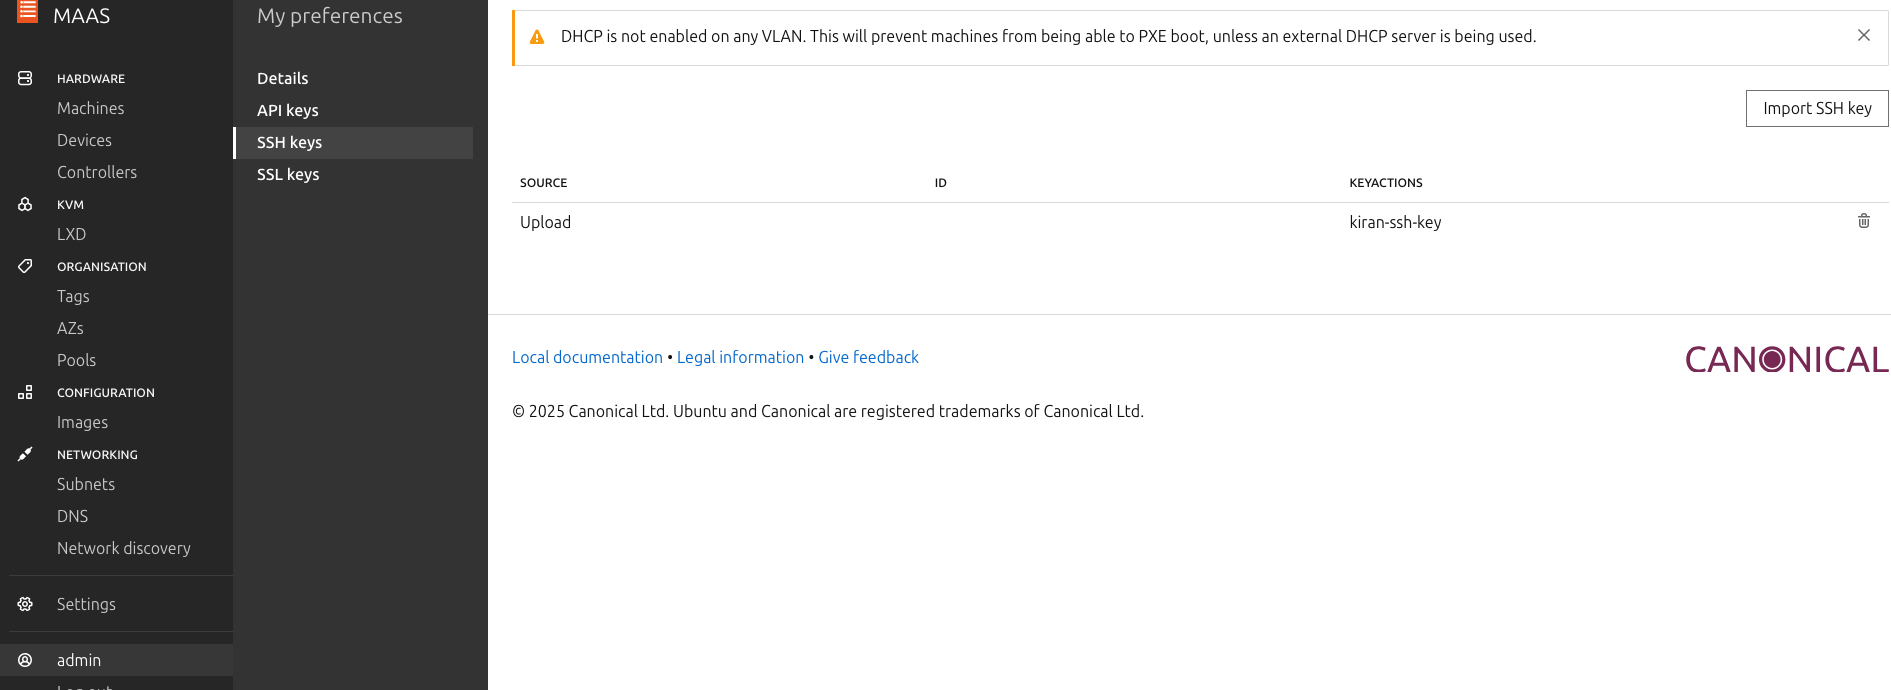The height and width of the screenshot is (690, 1891).
Task: Click the Give feedback link
Action: click(868, 357)
